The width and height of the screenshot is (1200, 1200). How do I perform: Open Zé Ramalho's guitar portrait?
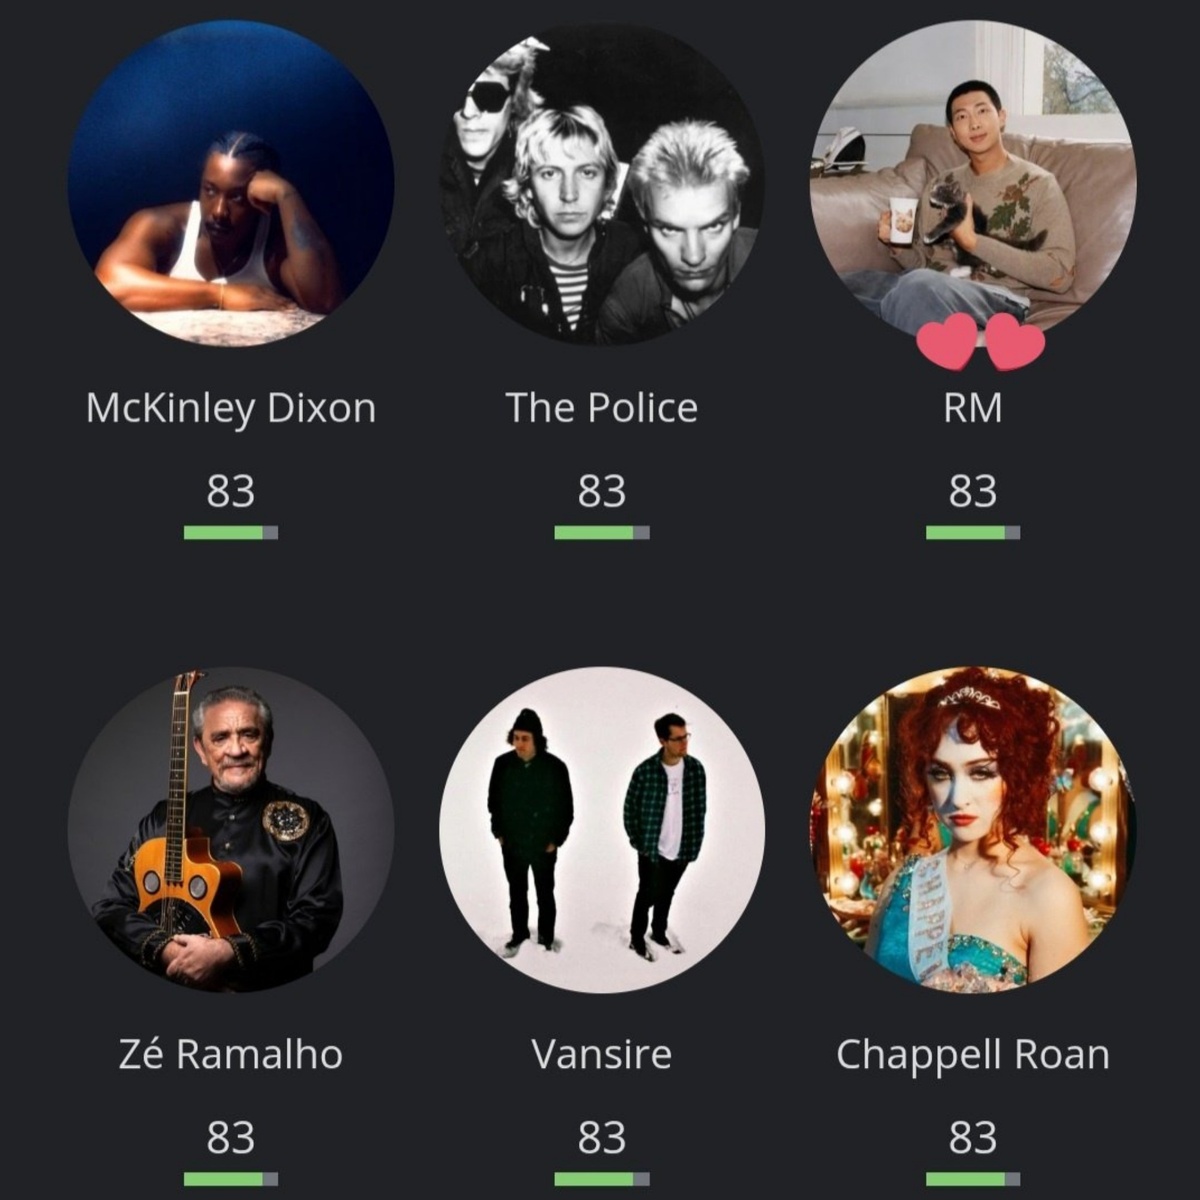[x=231, y=830]
